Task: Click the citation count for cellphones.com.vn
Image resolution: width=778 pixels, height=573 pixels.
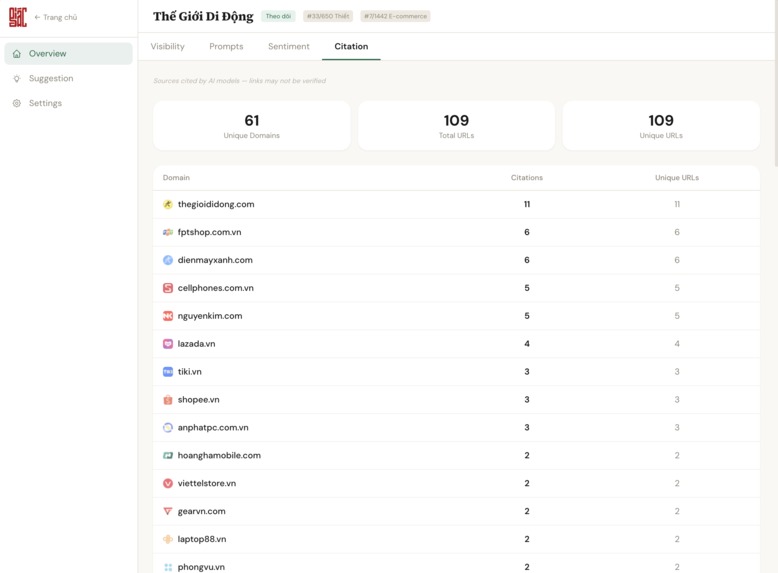Action: [527, 288]
